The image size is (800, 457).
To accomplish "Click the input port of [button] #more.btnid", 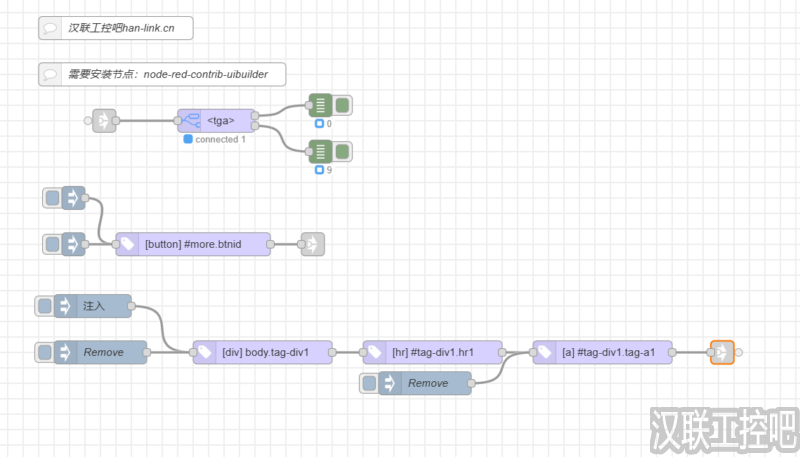I will 116,244.
